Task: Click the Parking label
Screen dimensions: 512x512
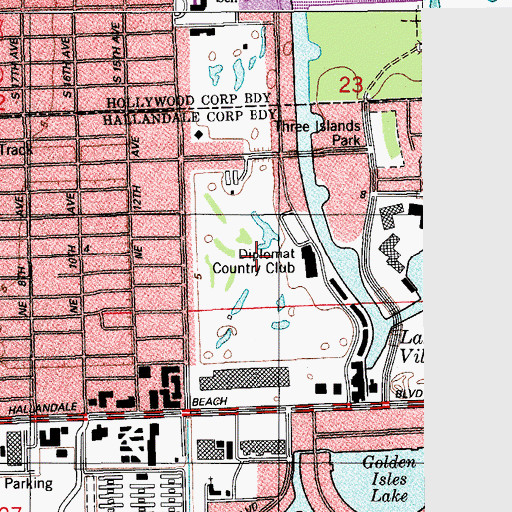Action: point(29,484)
